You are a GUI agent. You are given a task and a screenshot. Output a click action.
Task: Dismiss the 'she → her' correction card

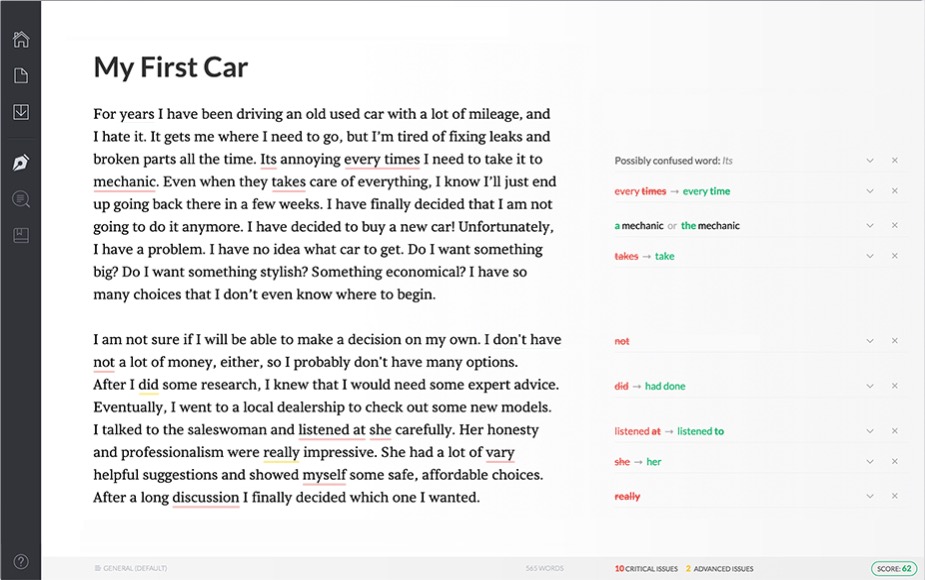pyautogui.click(x=894, y=462)
